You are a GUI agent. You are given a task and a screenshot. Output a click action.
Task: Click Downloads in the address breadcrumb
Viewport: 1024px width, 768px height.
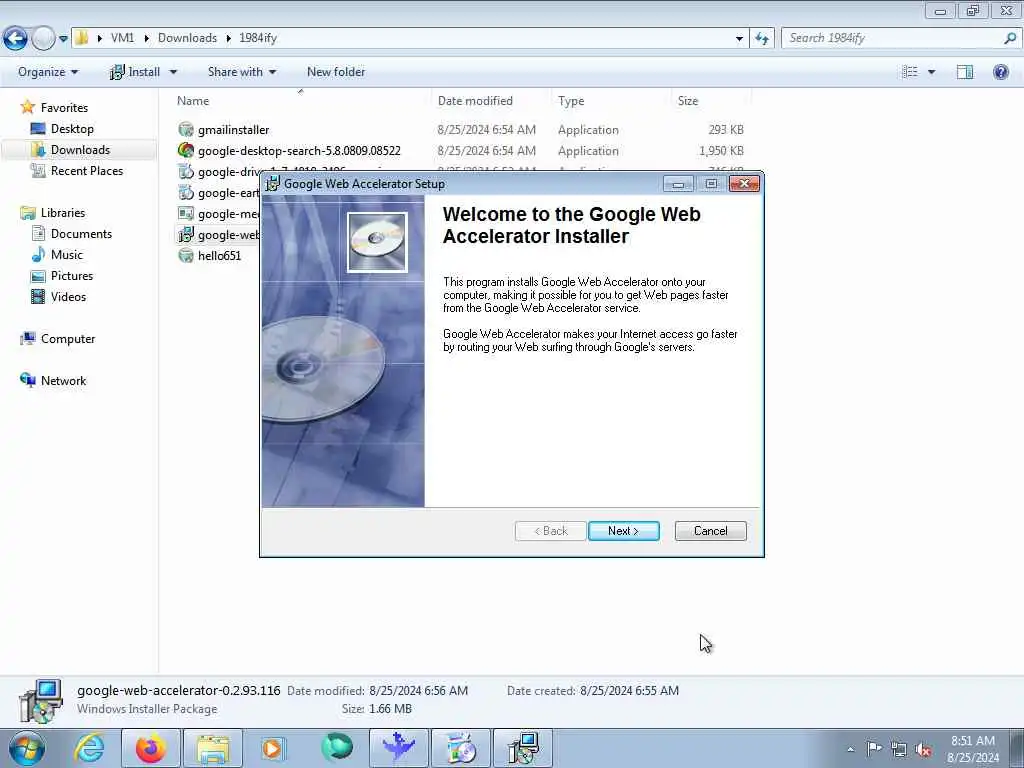[x=187, y=38]
